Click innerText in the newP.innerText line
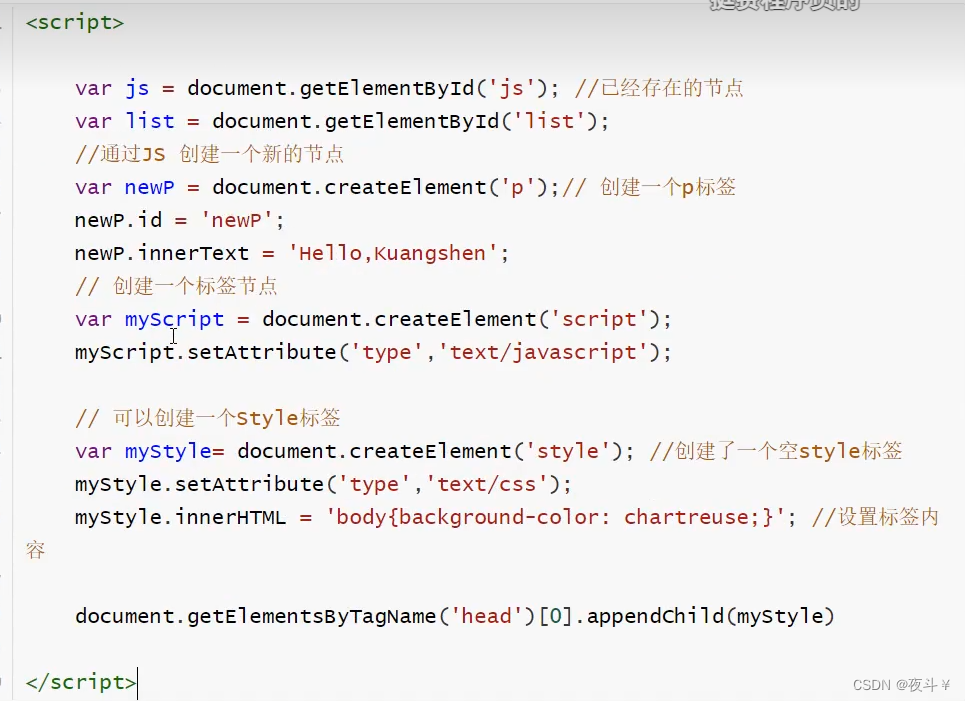Viewport: 965px width, 701px height. click(x=193, y=253)
